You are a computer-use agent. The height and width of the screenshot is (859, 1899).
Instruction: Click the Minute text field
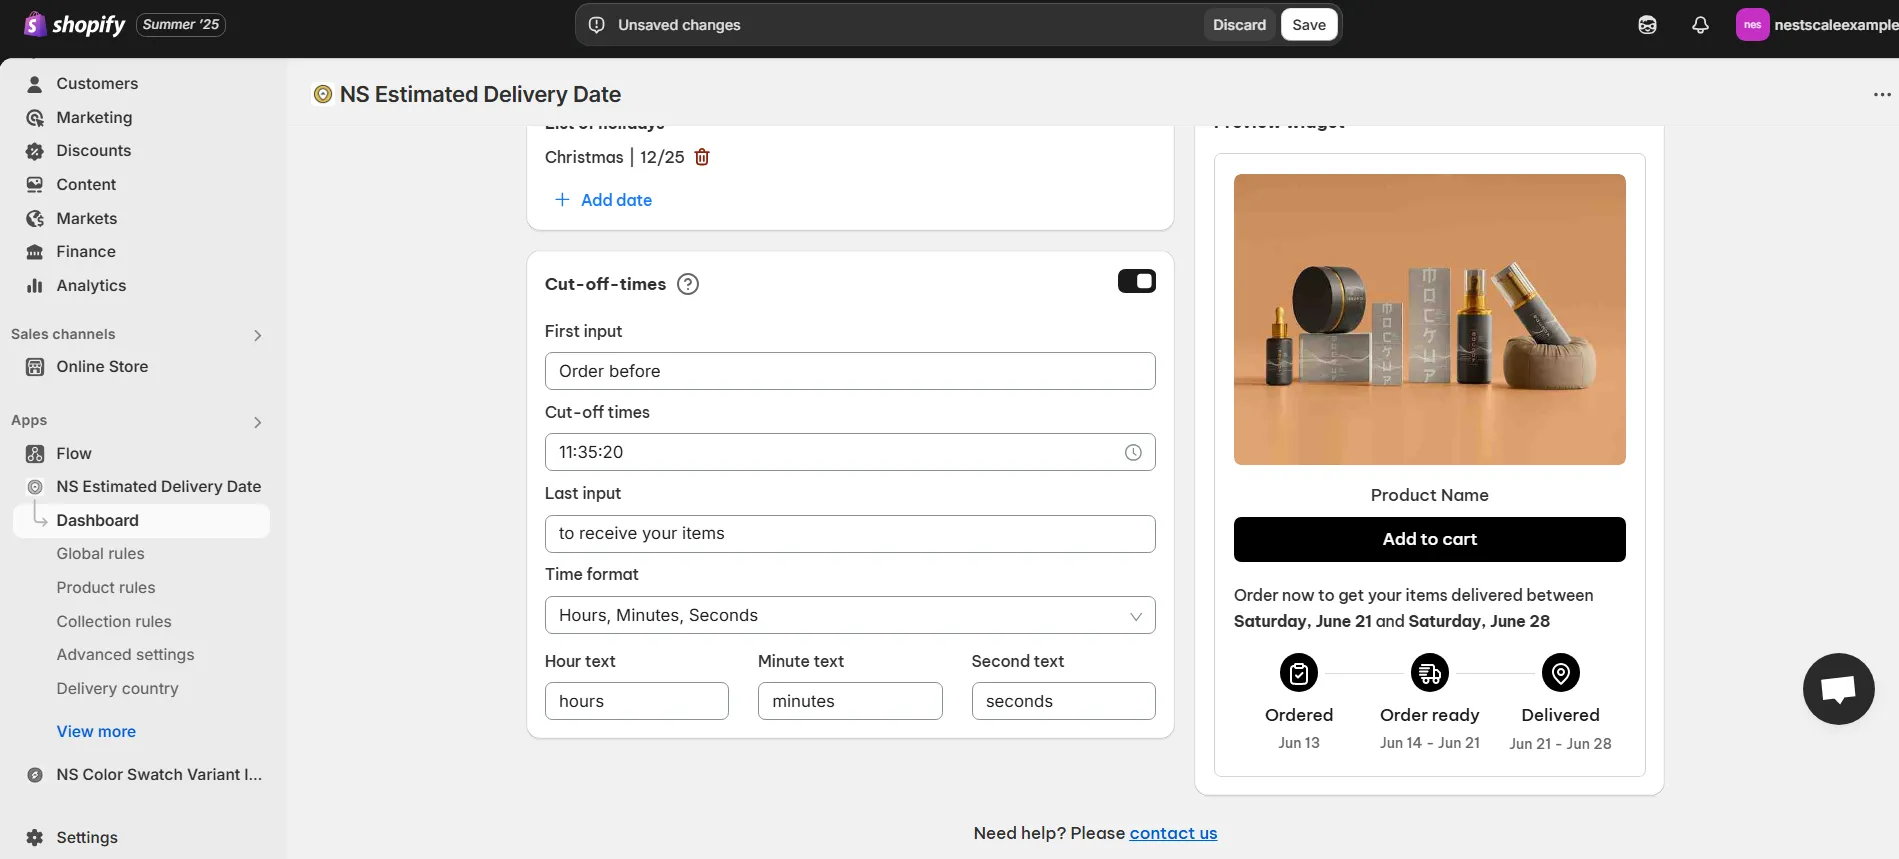pos(850,701)
